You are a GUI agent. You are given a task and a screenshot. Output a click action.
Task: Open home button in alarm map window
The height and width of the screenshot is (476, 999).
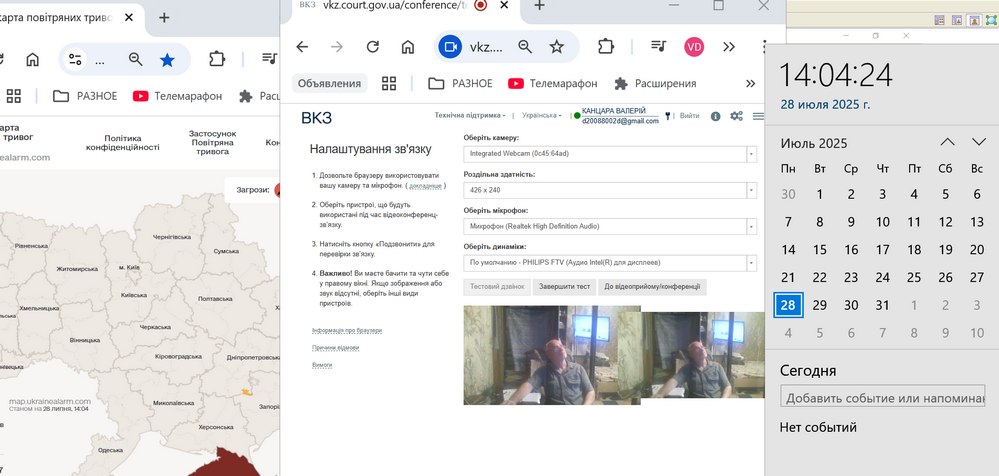coord(32,60)
